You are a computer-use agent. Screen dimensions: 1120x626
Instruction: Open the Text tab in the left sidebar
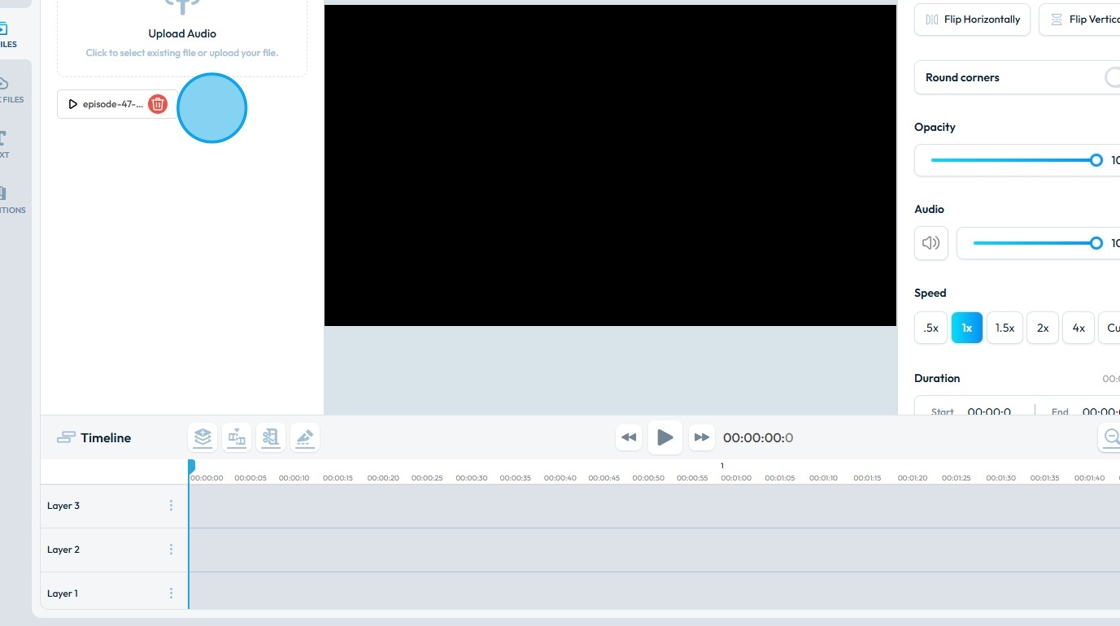click(x=4, y=144)
